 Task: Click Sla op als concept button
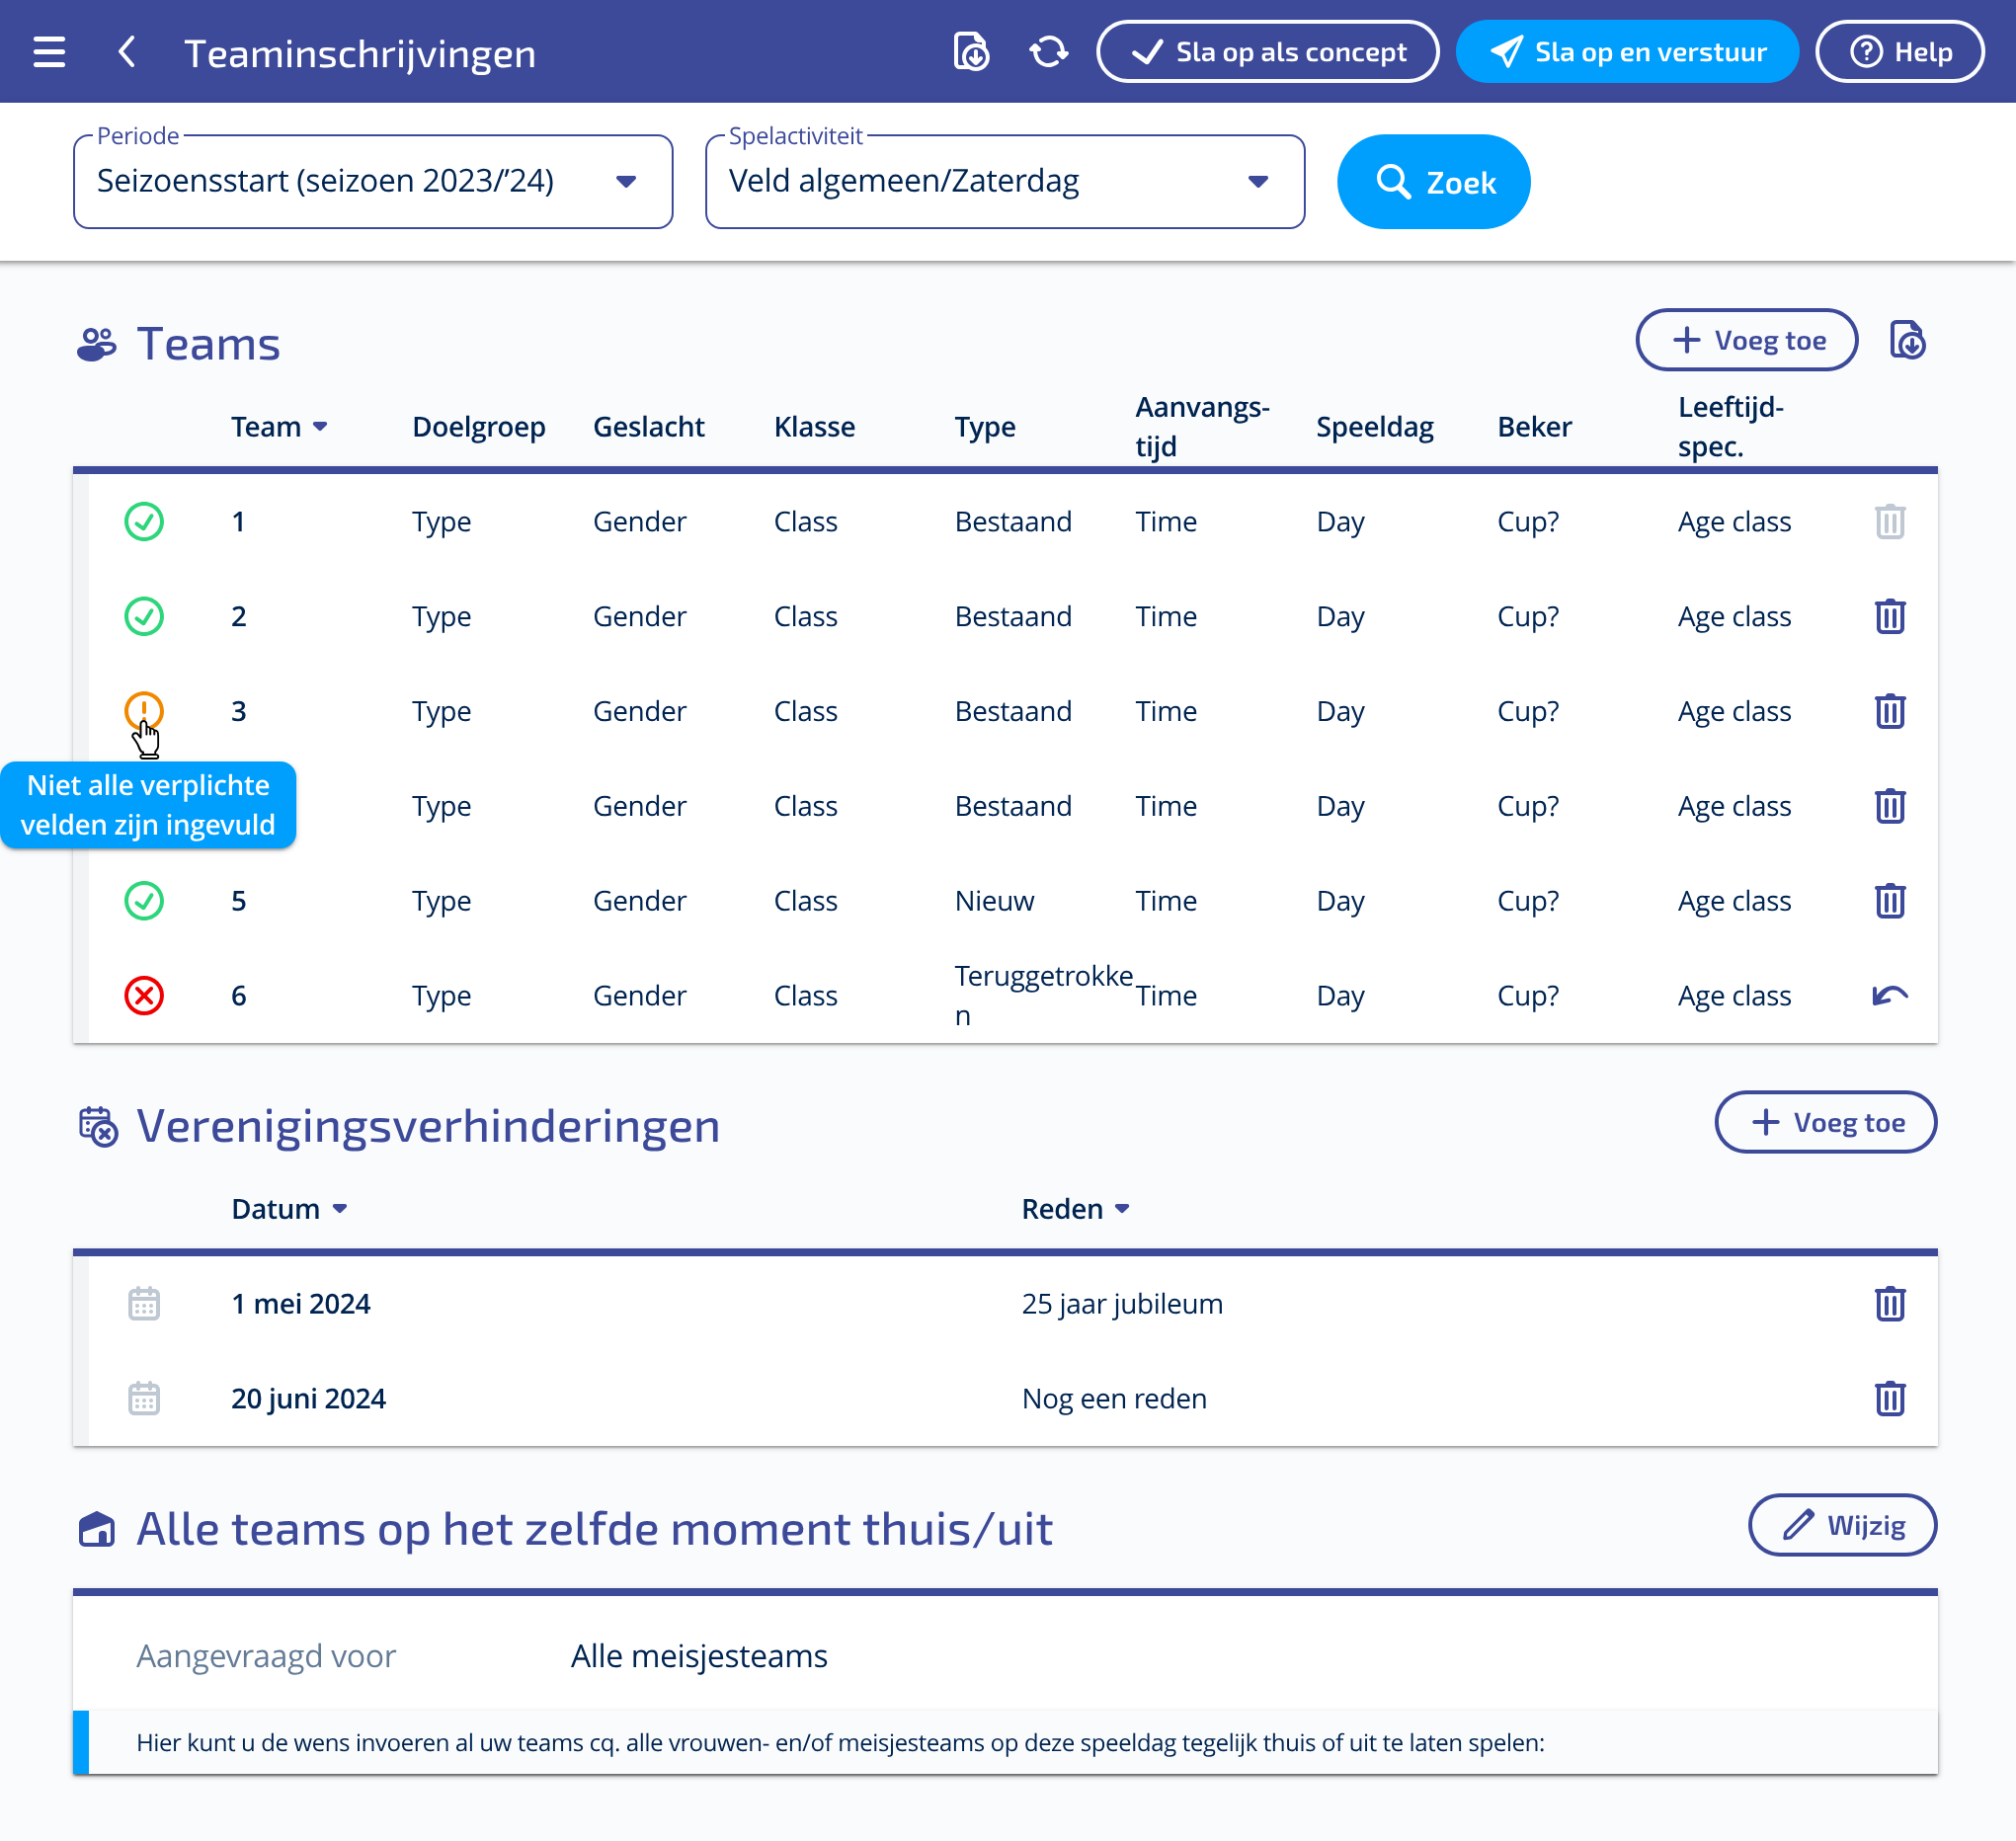pyautogui.click(x=1267, y=52)
